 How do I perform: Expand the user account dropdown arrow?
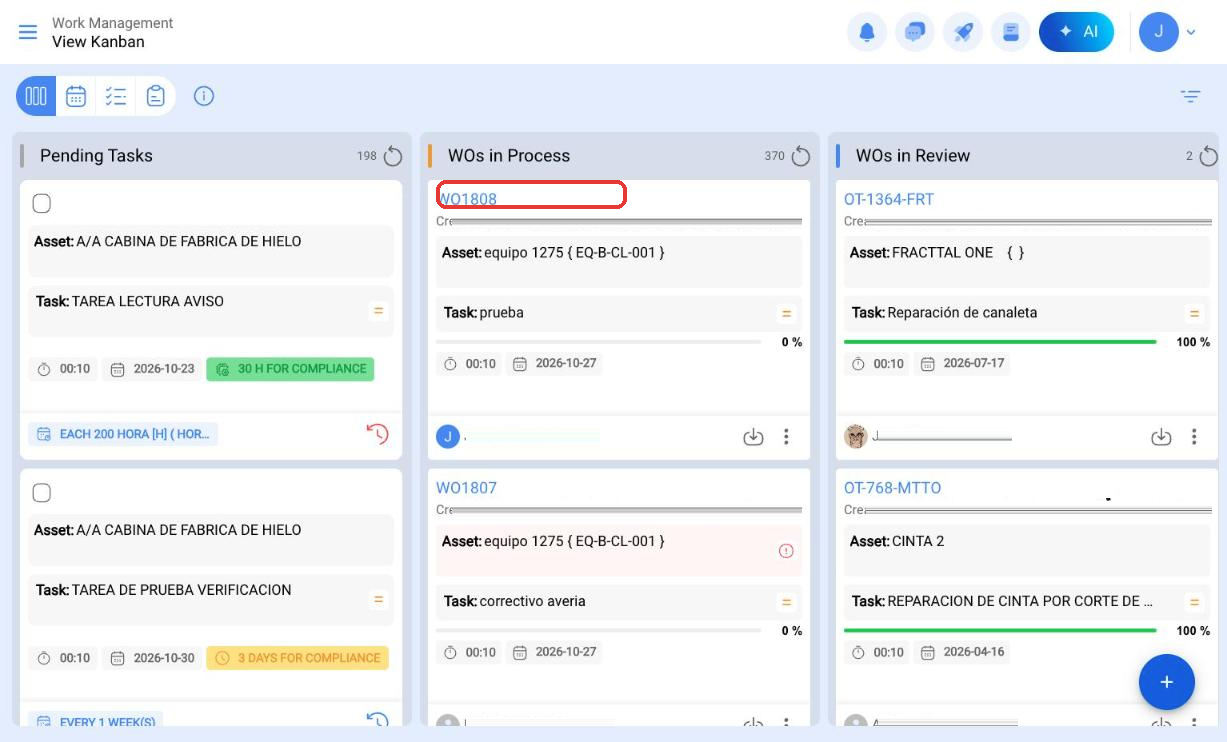tap(1191, 32)
